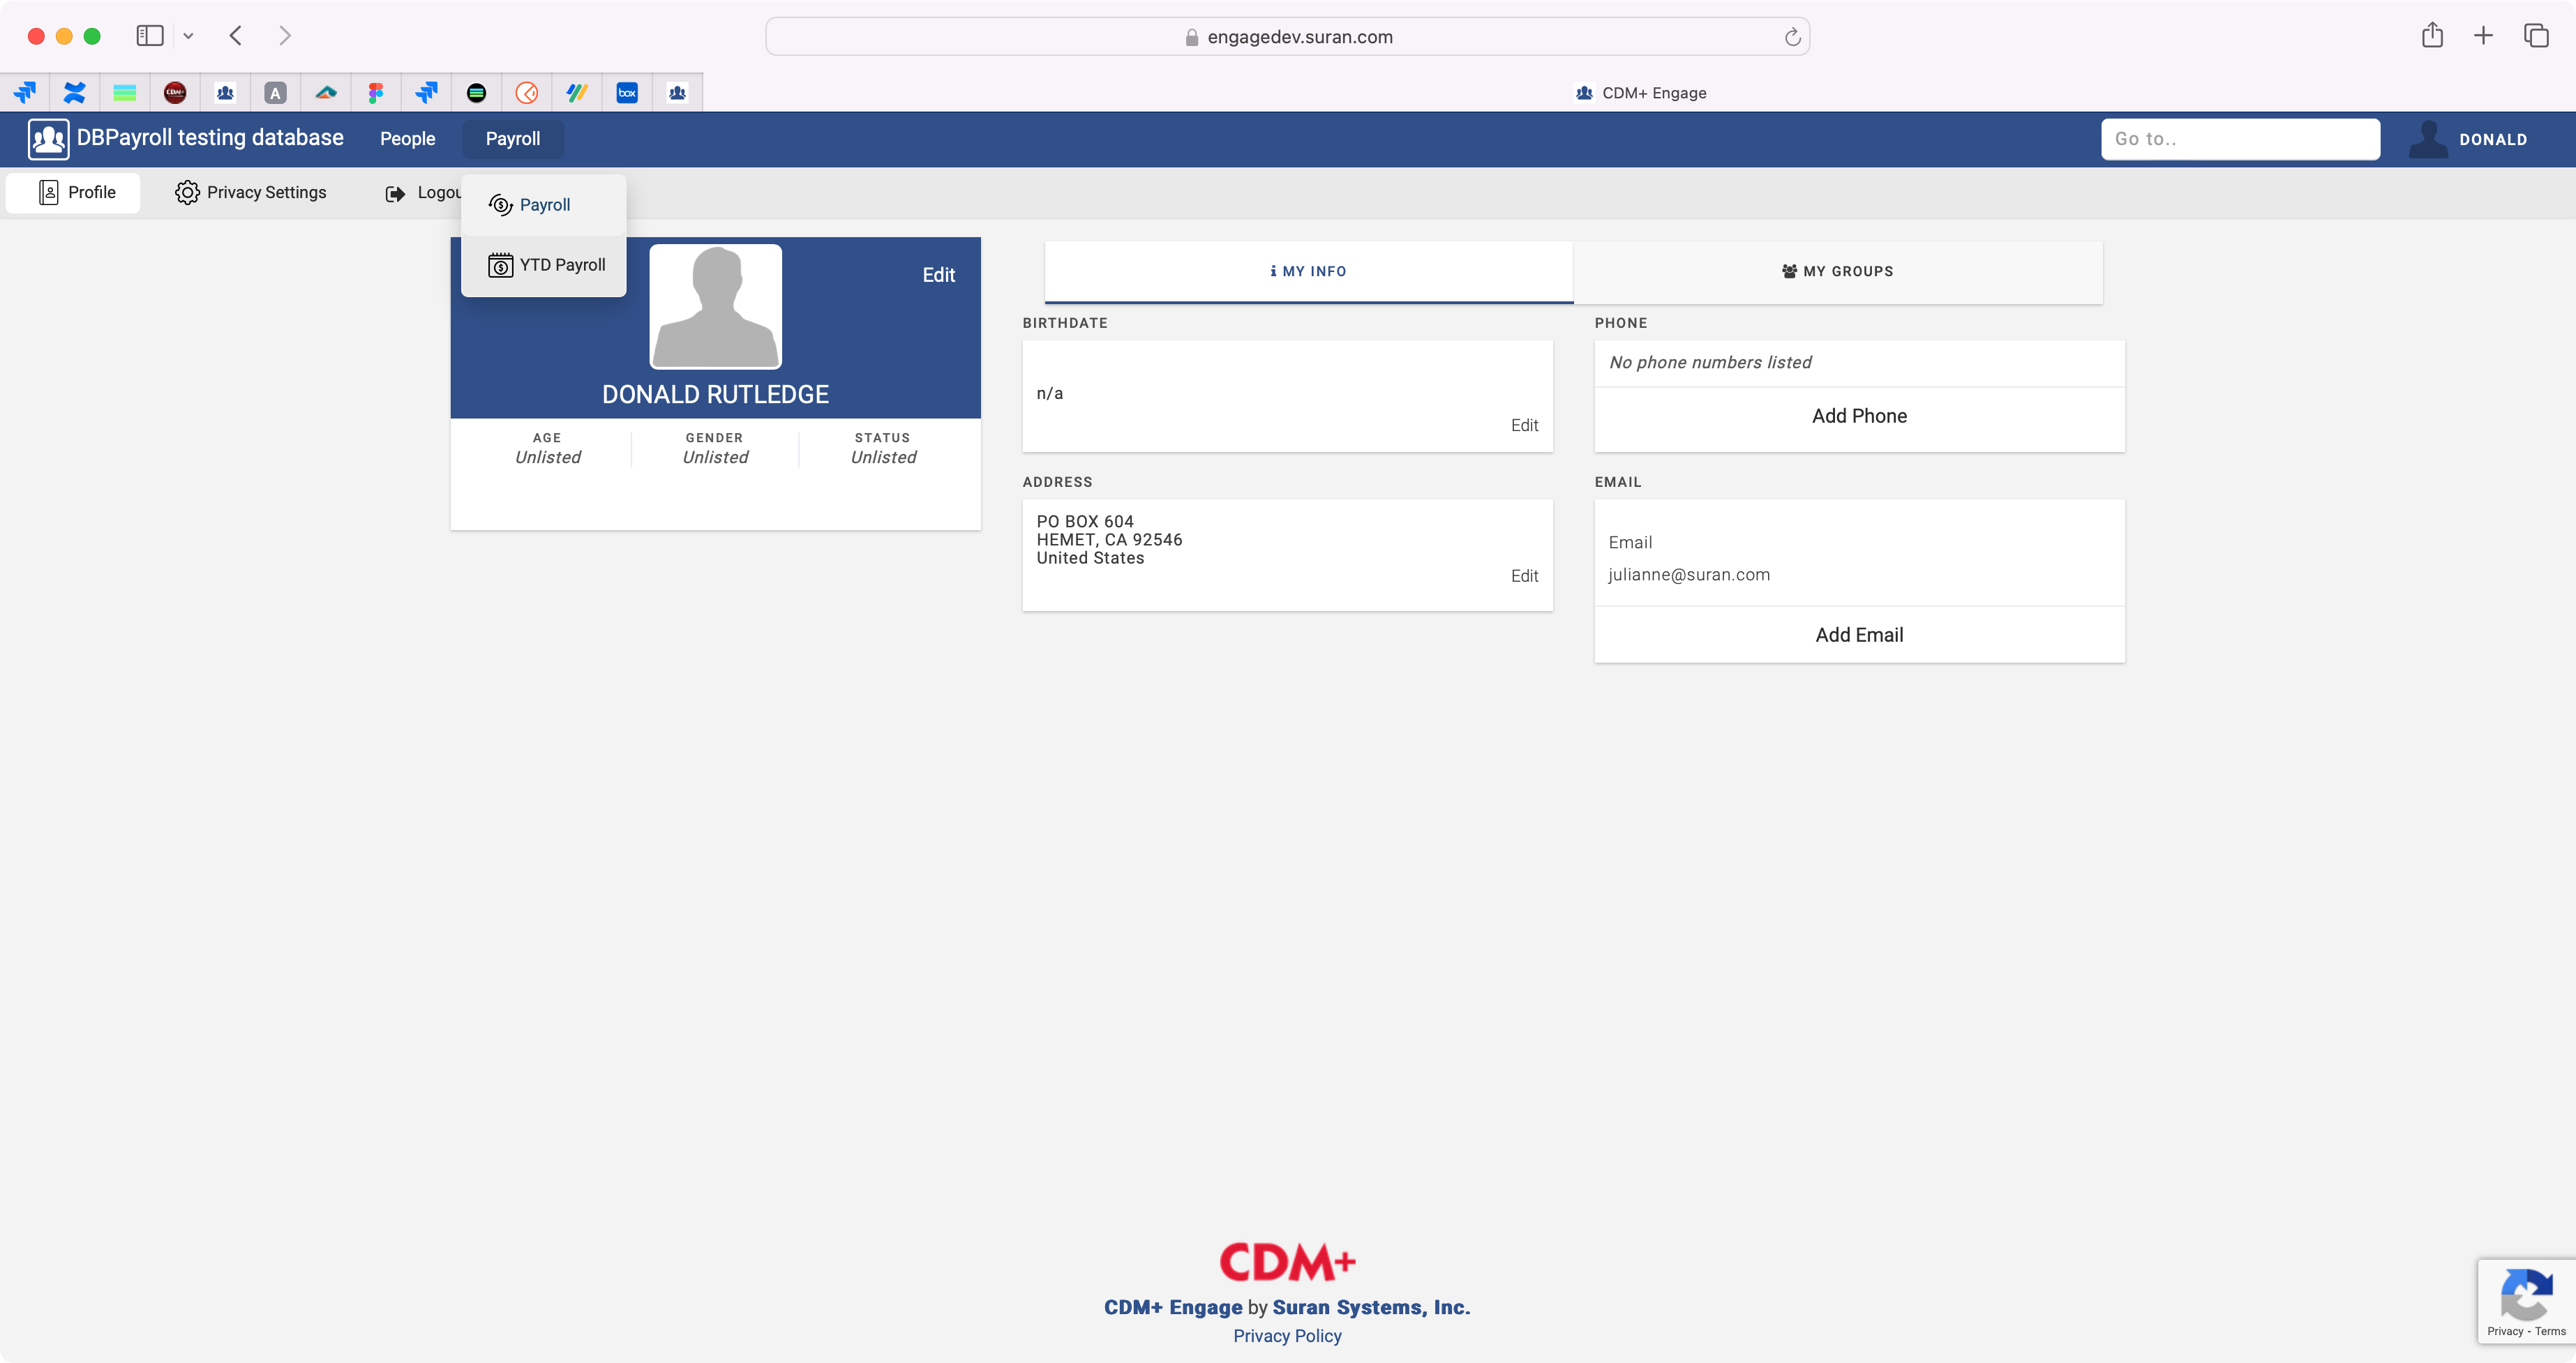
Task: Reload the page with refresh icon
Action: [1792, 37]
